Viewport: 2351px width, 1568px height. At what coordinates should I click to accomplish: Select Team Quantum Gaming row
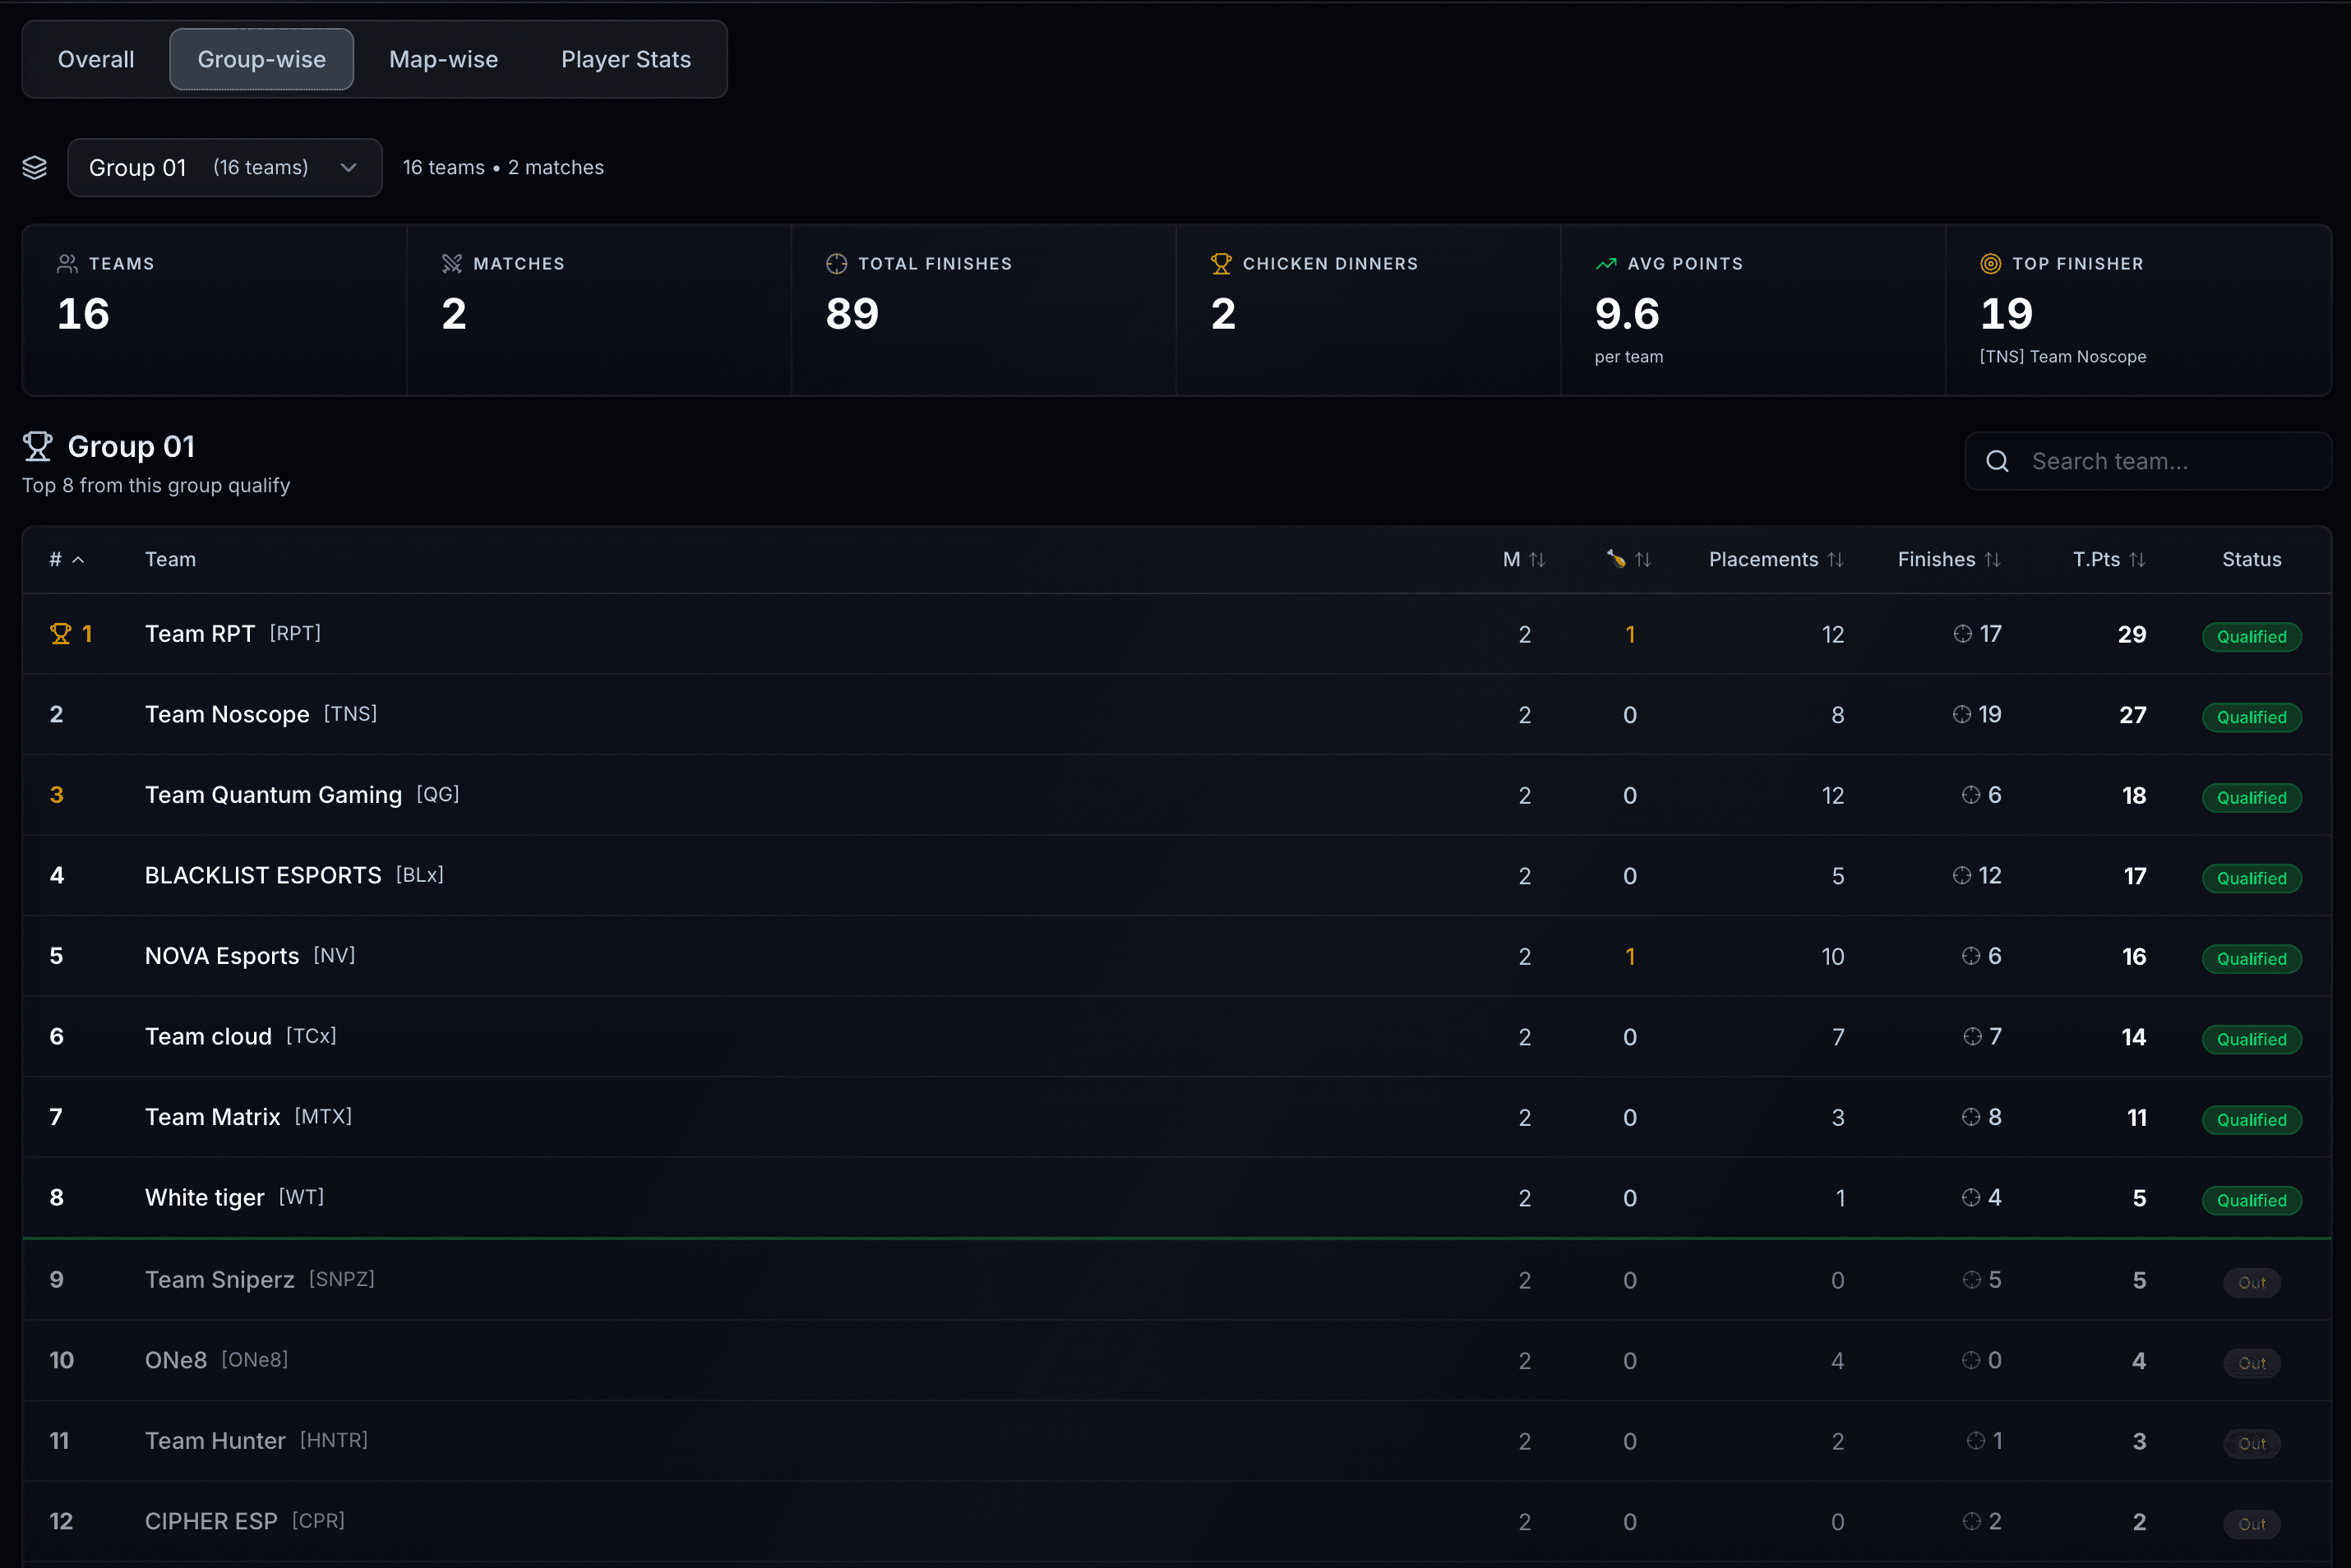(x=1176, y=795)
